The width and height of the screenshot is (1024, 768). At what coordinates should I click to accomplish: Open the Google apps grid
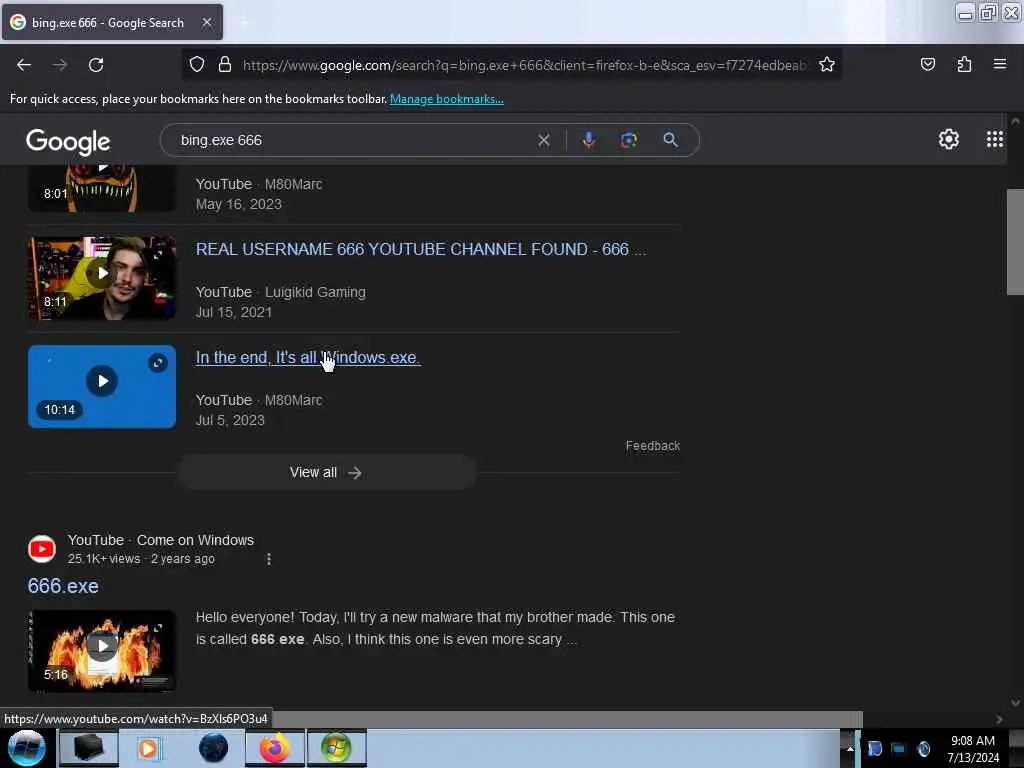pos(995,139)
